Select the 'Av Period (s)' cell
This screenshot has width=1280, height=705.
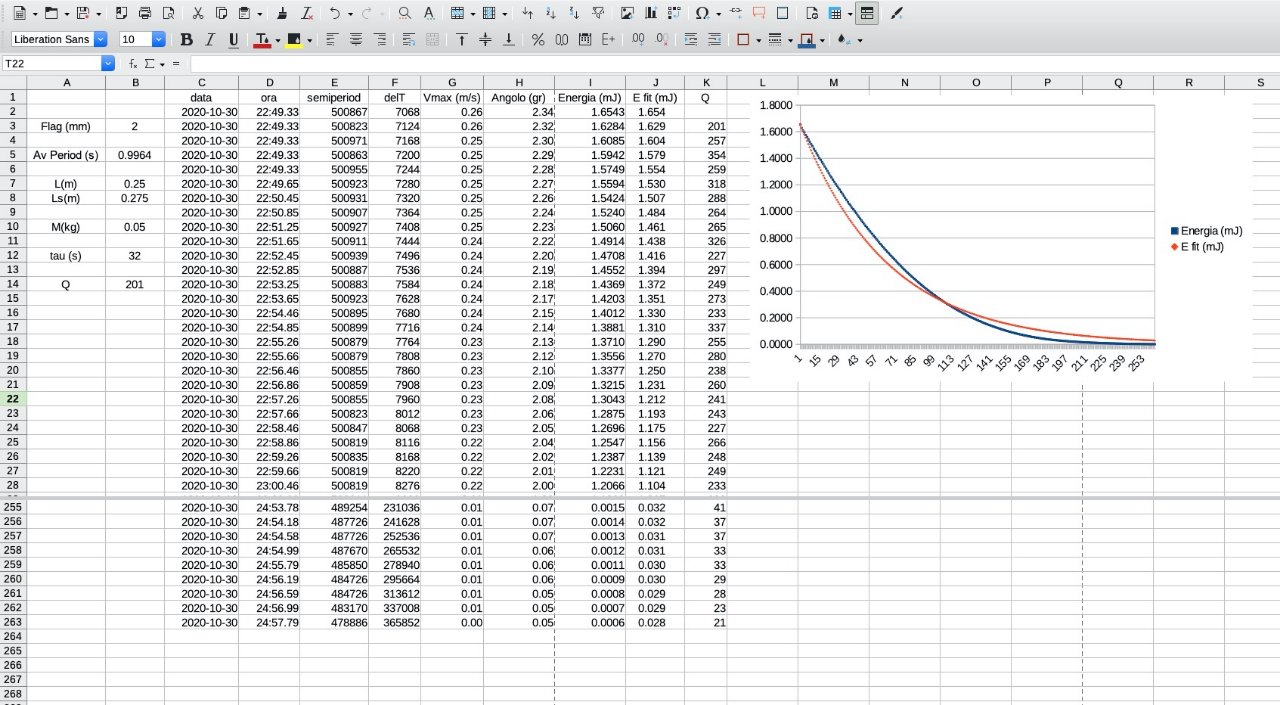(66, 155)
